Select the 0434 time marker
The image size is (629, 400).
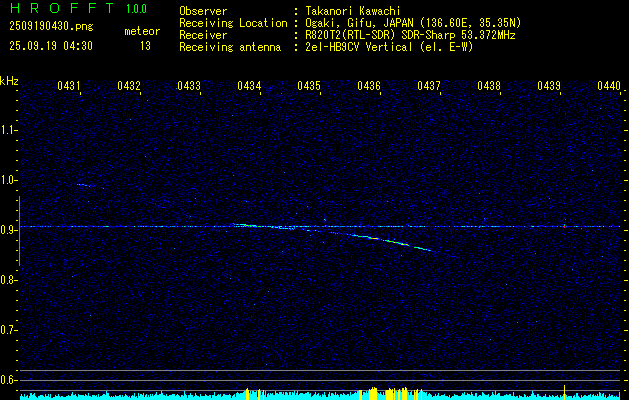click(x=249, y=87)
